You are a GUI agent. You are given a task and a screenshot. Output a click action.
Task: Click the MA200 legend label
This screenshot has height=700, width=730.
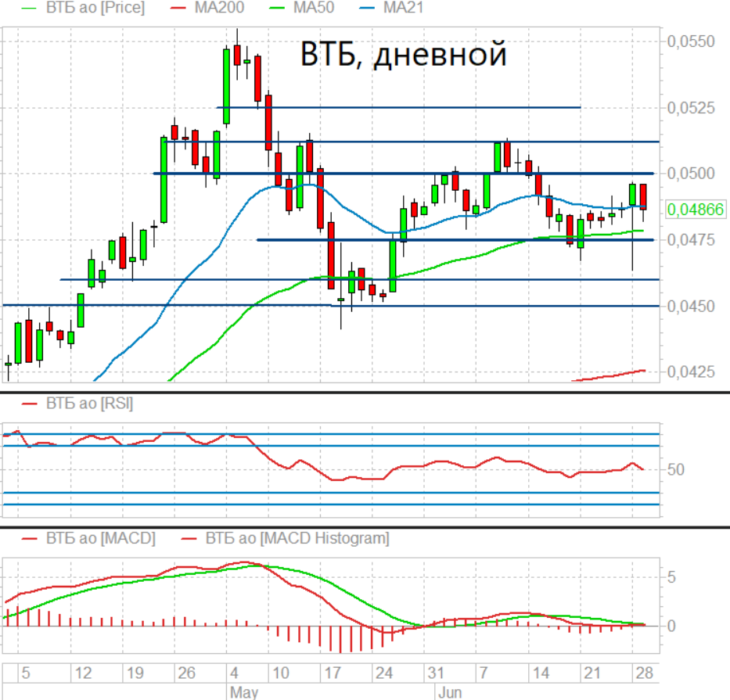[219, 8]
